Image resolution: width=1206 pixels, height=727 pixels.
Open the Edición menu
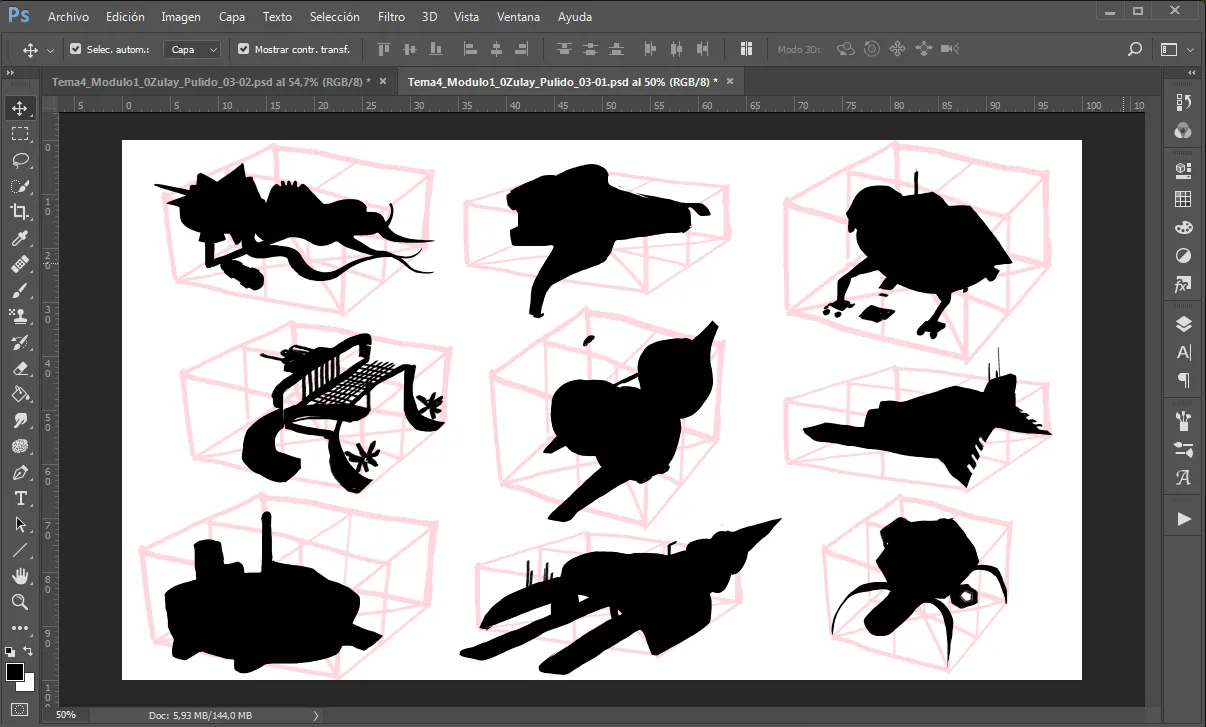click(x=125, y=17)
